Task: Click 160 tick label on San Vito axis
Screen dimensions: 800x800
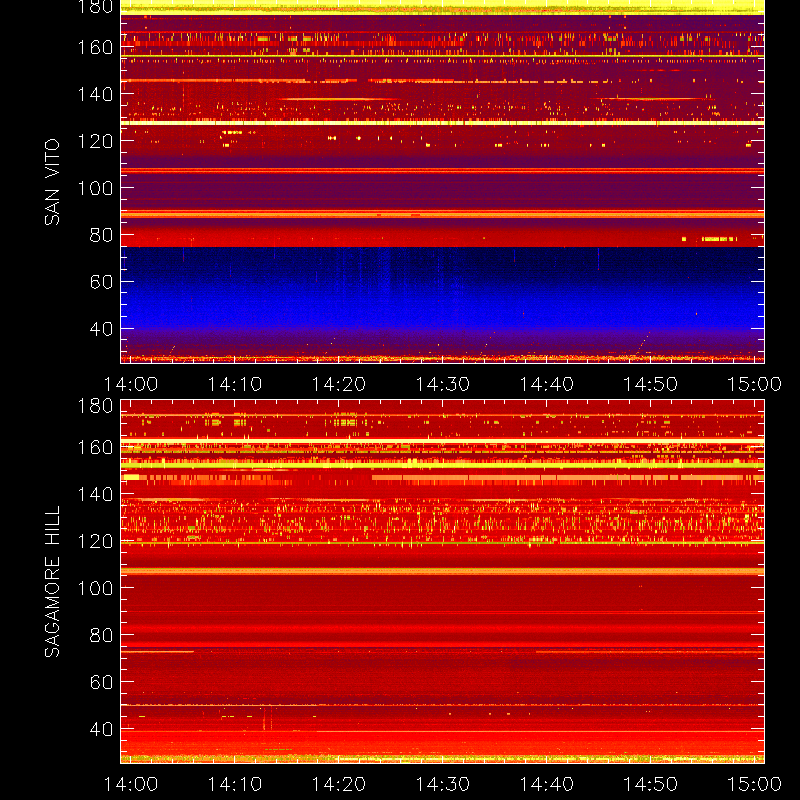Action: pyautogui.click(x=95, y=47)
